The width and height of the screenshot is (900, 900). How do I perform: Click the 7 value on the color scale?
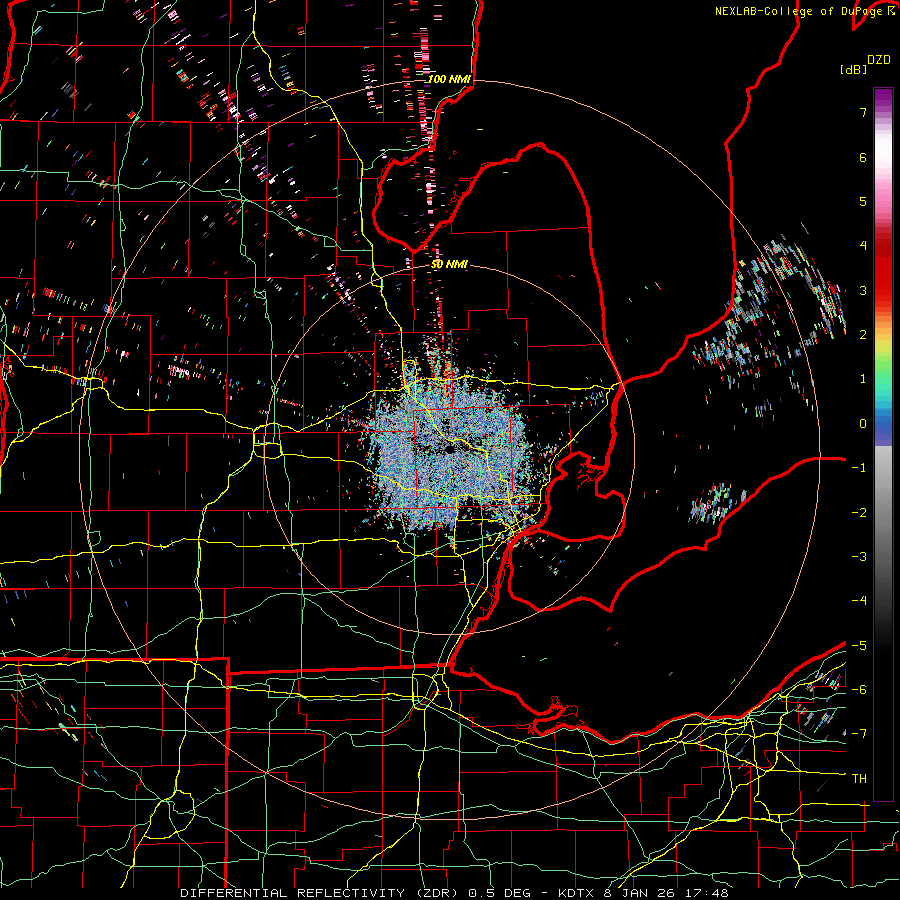863,112
